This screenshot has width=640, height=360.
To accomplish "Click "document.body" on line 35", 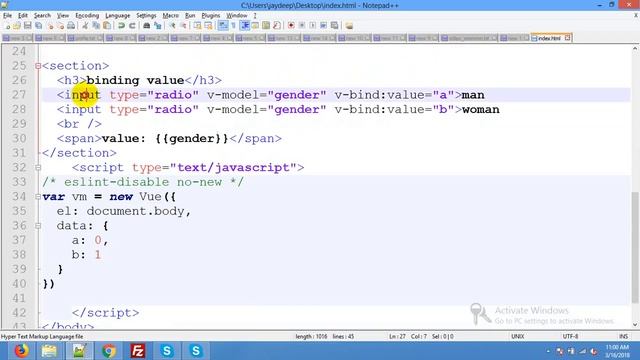I will (x=135, y=211).
